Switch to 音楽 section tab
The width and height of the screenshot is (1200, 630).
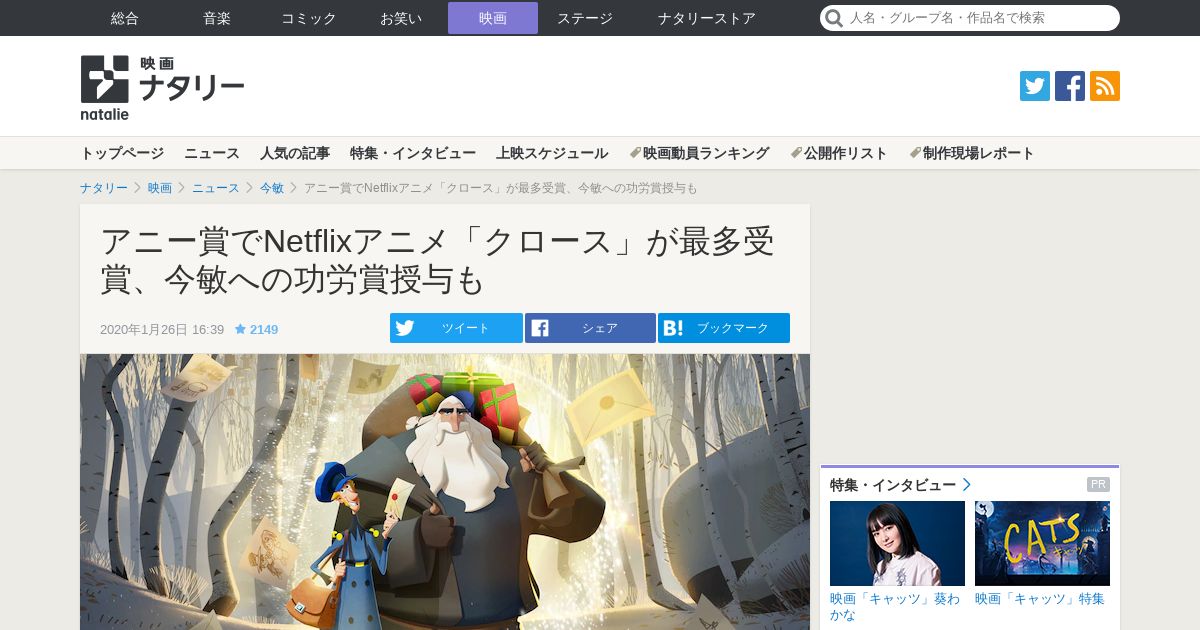point(217,18)
